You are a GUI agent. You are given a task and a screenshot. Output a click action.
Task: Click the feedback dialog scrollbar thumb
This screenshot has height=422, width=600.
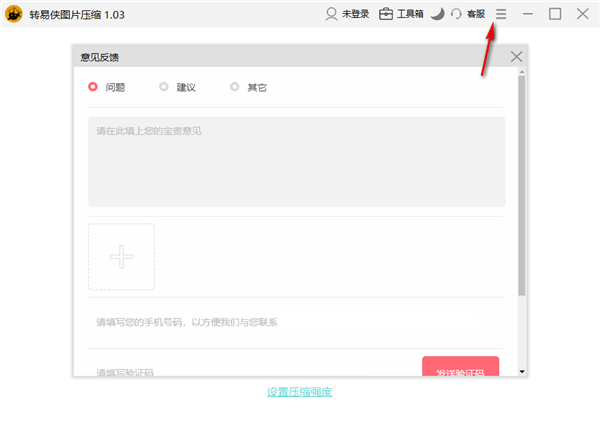[522, 186]
